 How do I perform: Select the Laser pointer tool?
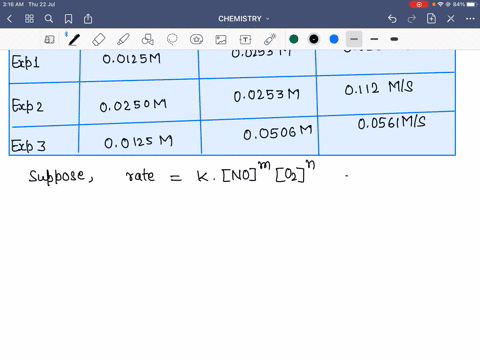tap(270, 39)
